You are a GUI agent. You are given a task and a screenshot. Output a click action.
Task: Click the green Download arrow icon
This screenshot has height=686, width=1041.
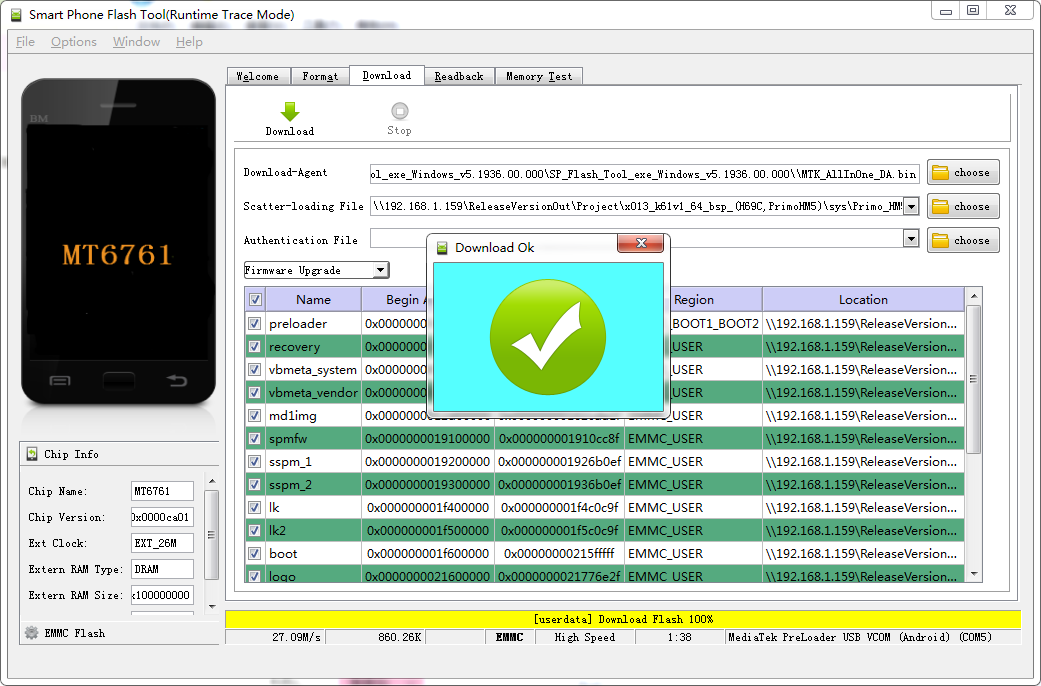coord(289,110)
